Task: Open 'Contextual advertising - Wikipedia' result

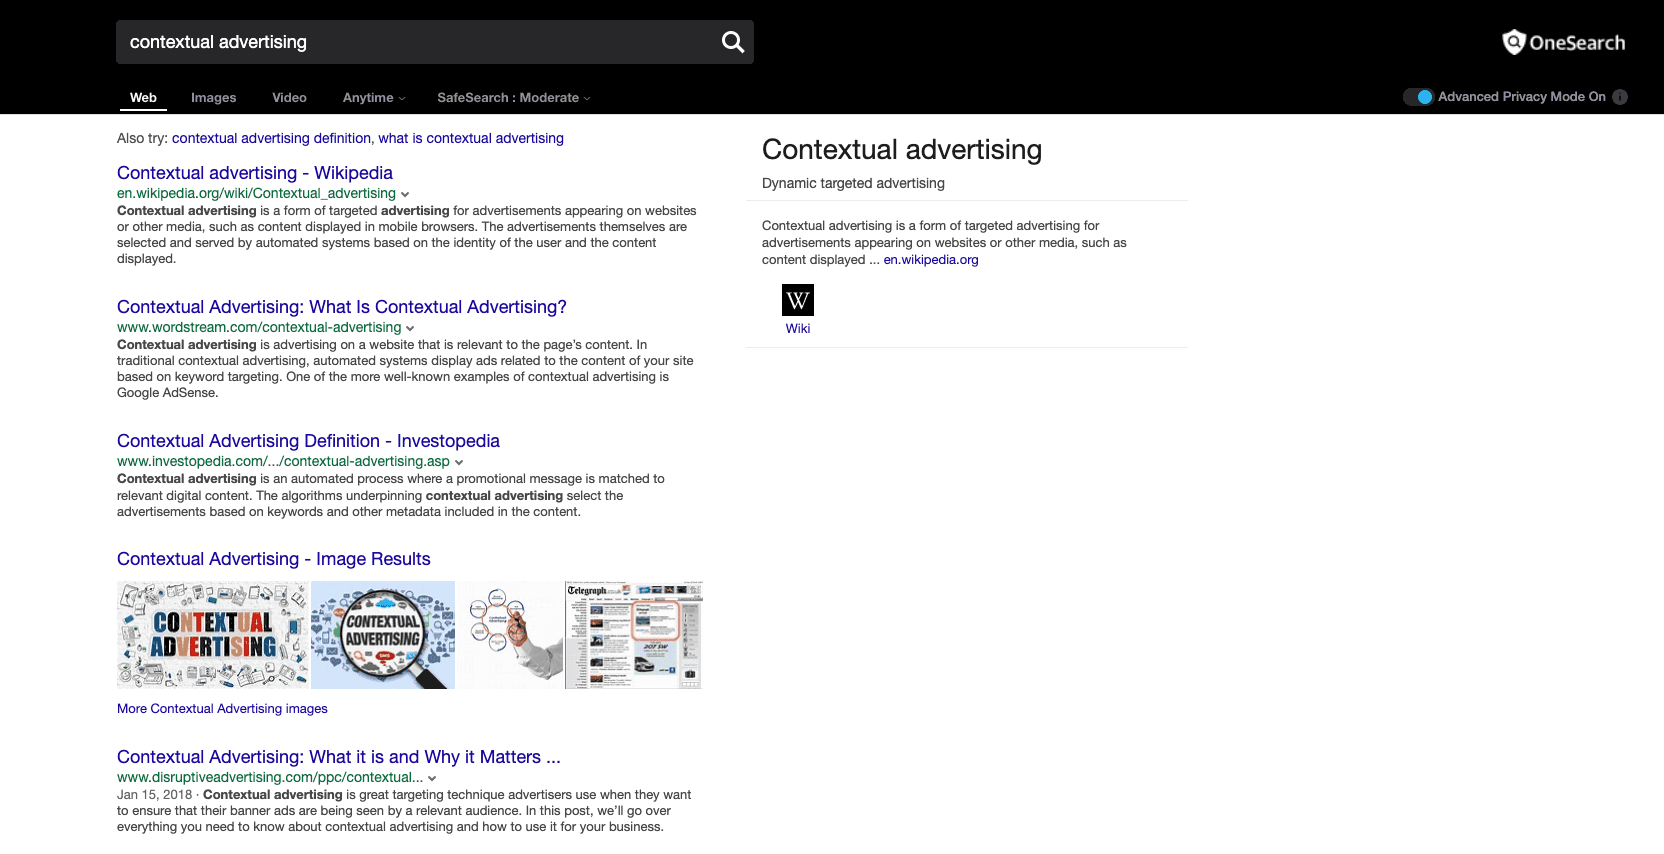Action: 255,173
